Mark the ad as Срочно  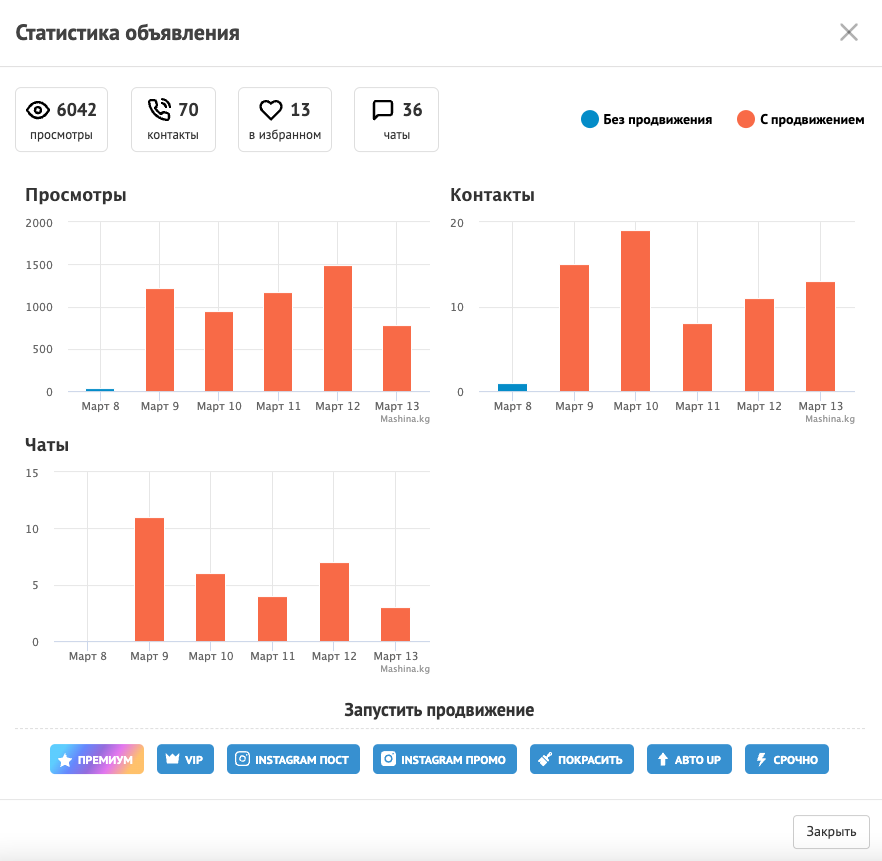pyautogui.click(x=786, y=759)
